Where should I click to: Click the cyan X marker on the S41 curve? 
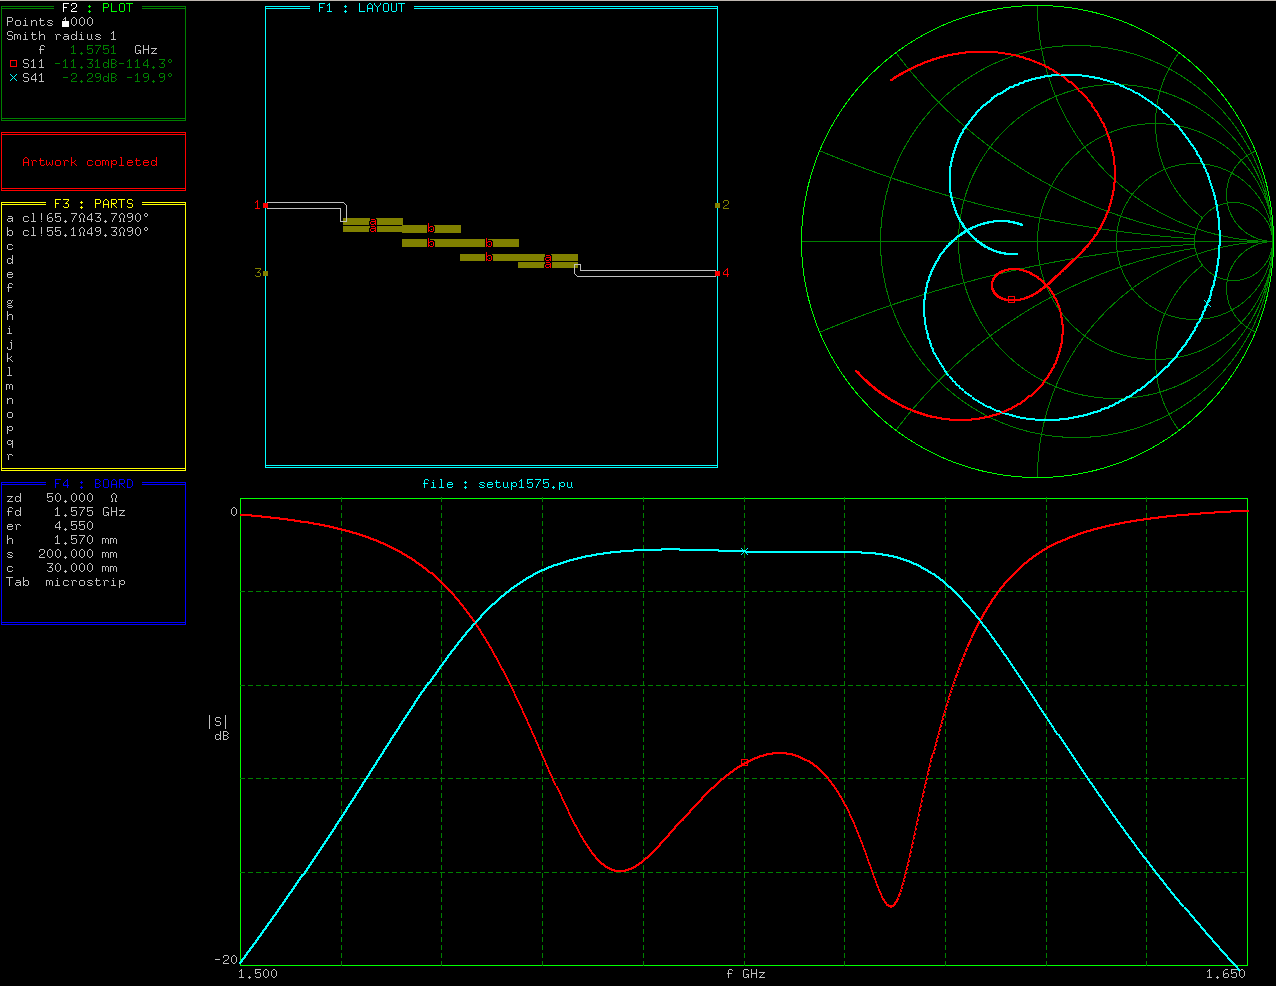click(744, 551)
